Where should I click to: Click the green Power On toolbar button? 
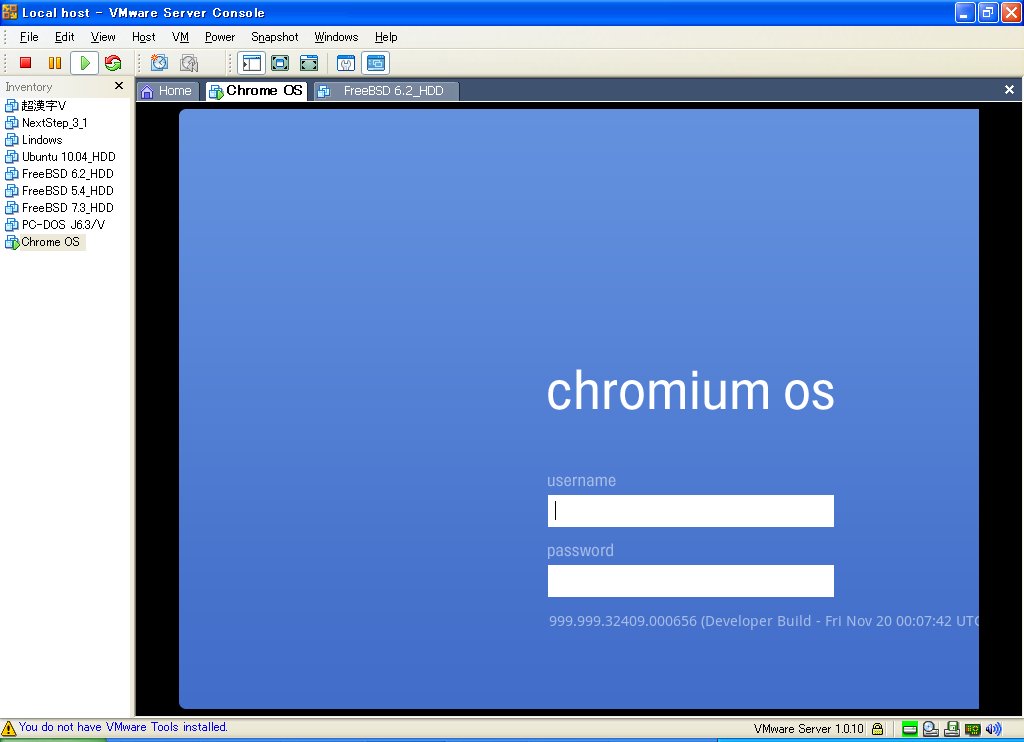click(x=84, y=63)
